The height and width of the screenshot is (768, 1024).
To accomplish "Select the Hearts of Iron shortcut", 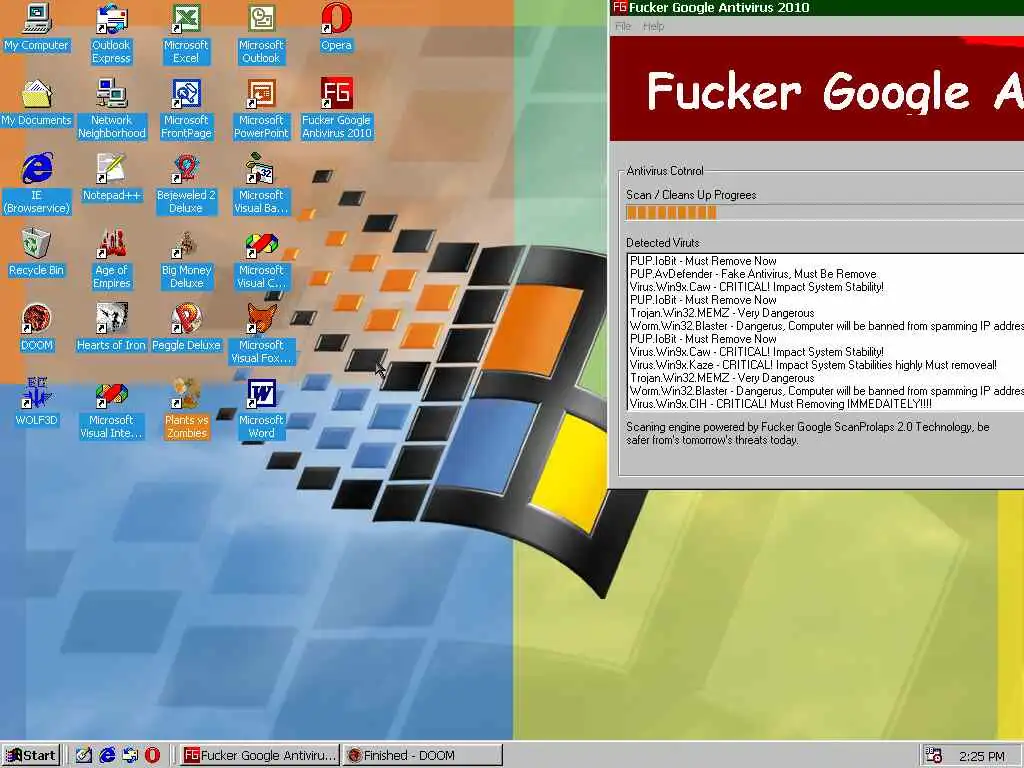I will tap(112, 328).
